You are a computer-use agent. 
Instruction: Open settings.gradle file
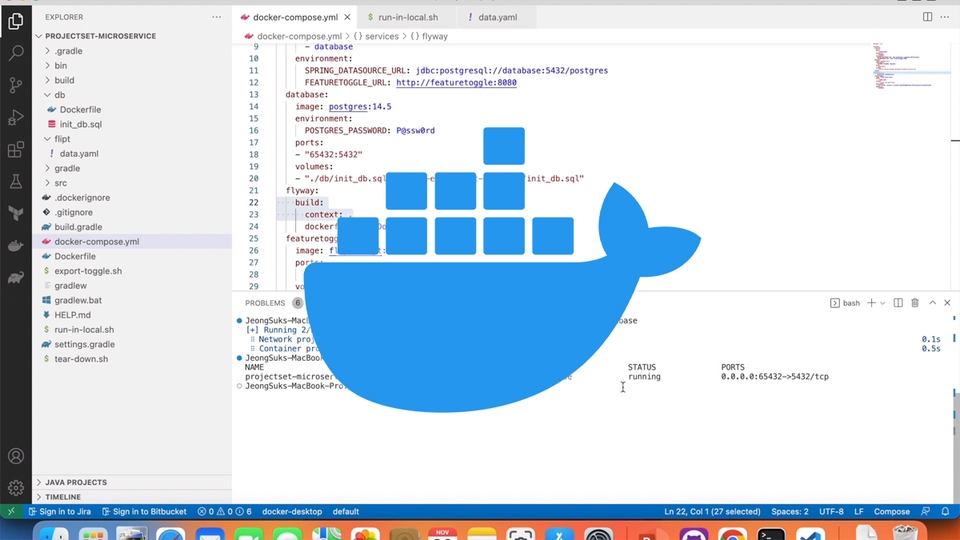click(84, 344)
